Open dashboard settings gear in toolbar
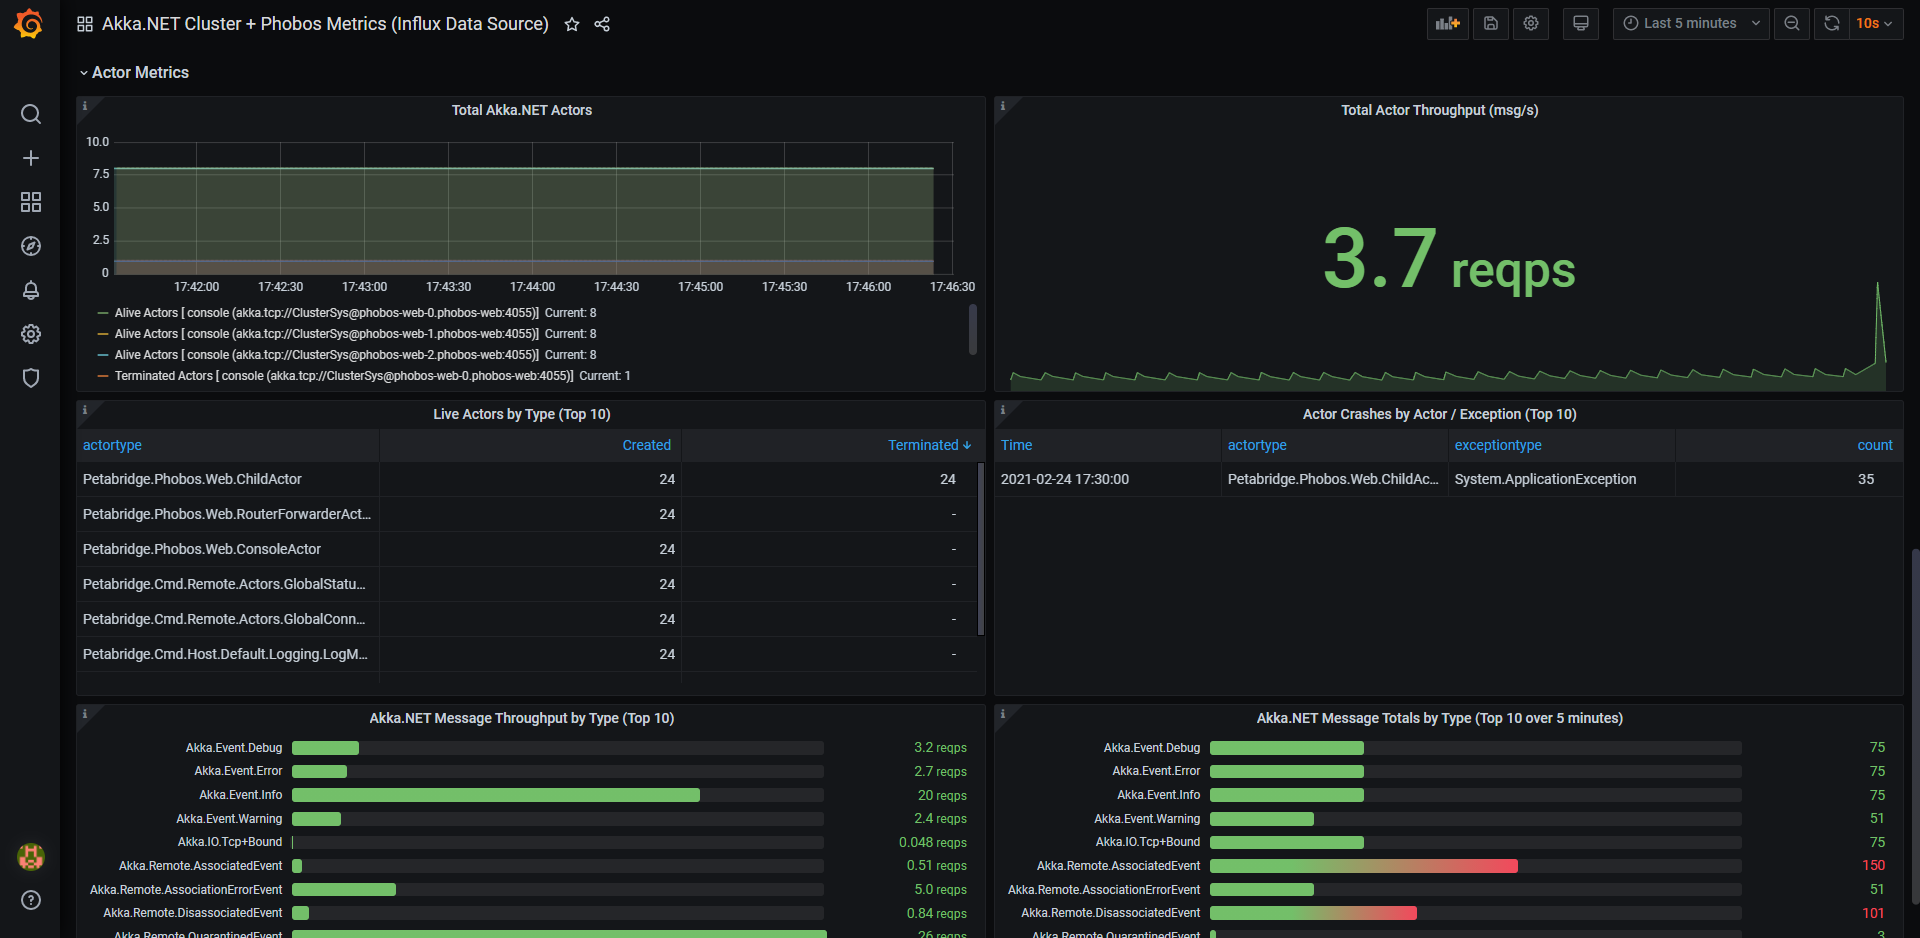This screenshot has height=938, width=1920. click(x=1531, y=23)
